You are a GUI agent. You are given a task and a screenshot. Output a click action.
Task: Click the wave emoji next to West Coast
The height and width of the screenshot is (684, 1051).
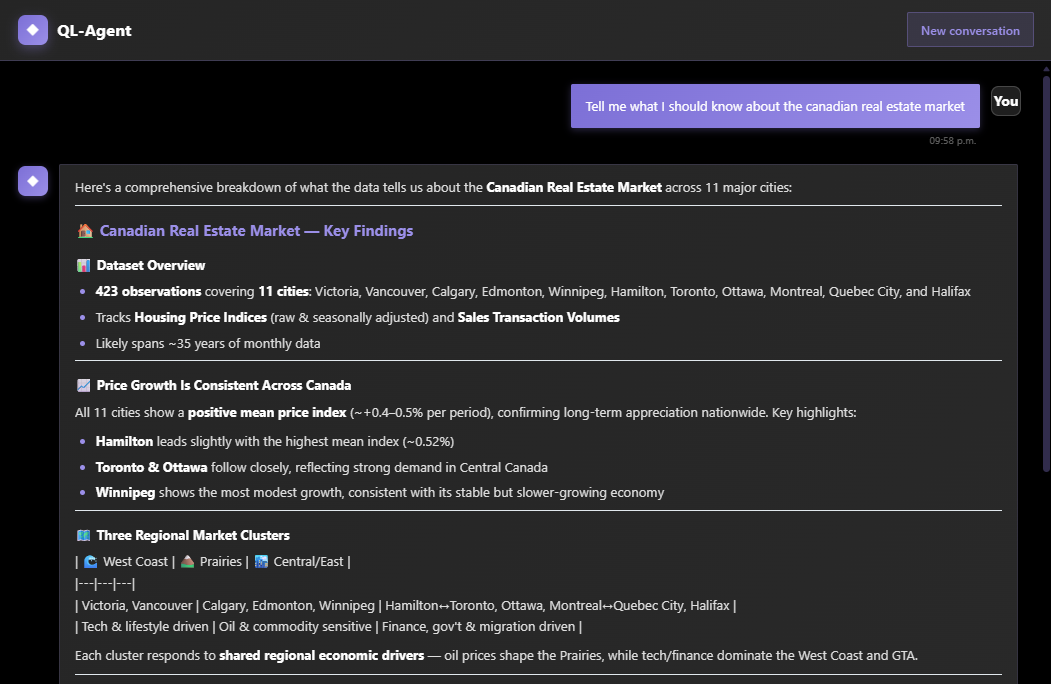coord(91,562)
